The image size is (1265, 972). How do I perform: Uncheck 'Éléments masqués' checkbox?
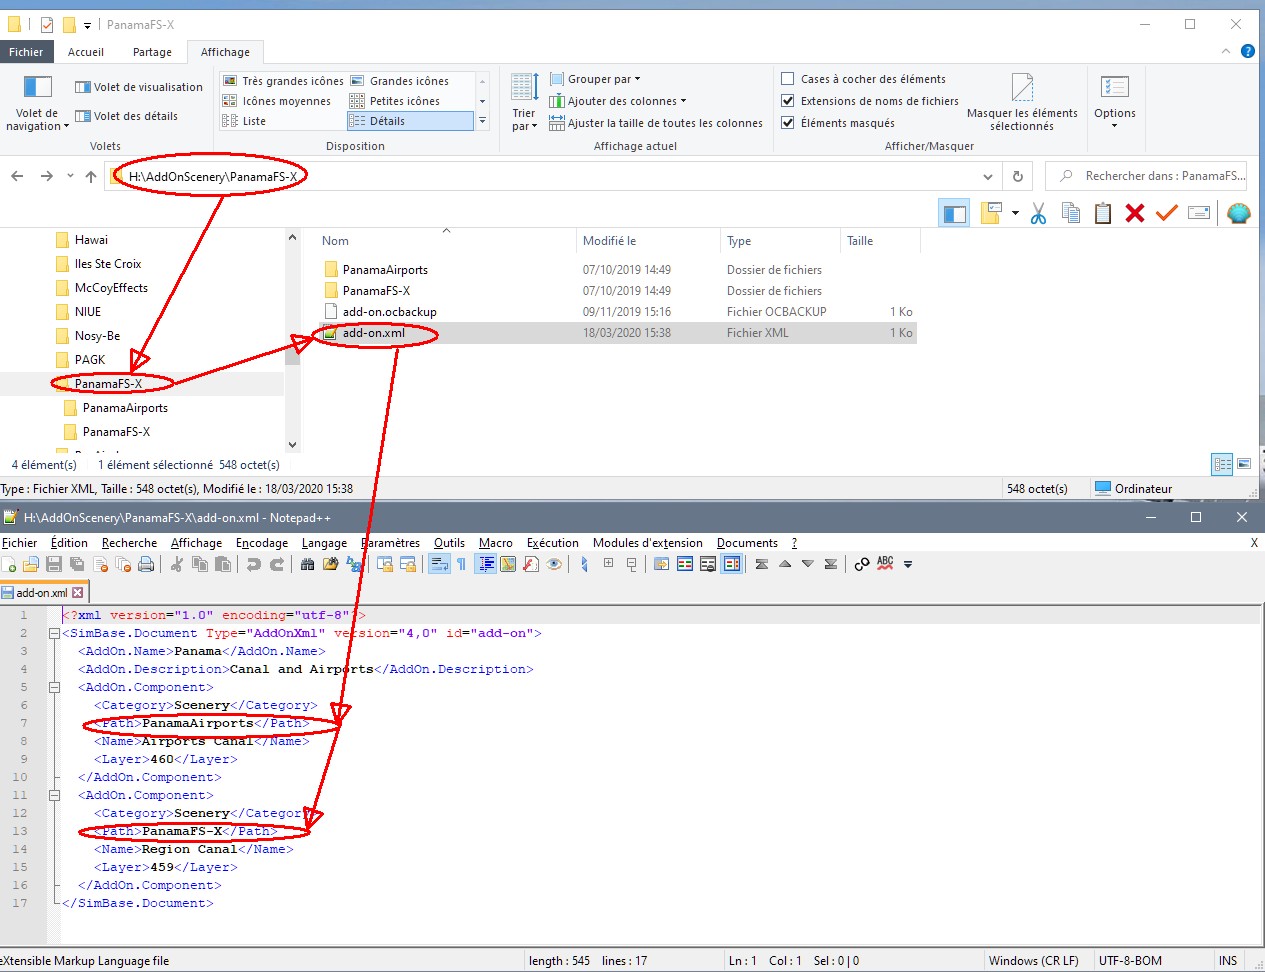point(788,123)
